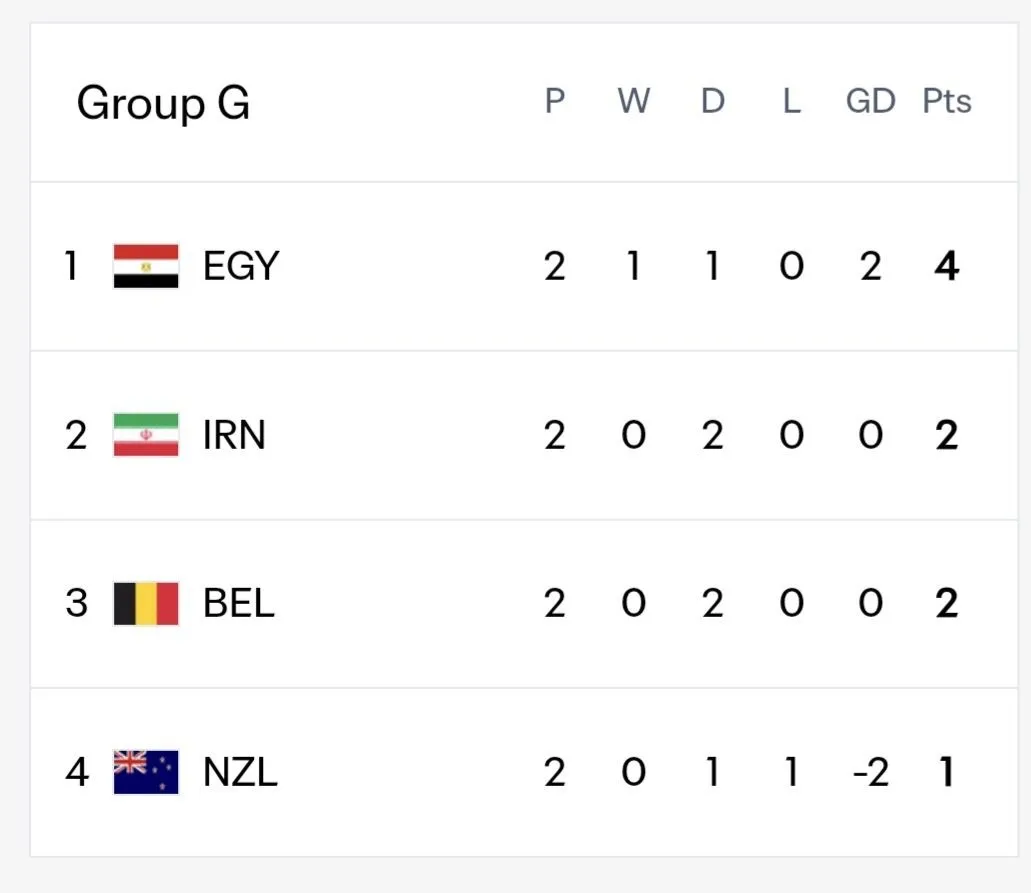The height and width of the screenshot is (893, 1031).
Task: Click the Group G heading
Action: tap(163, 103)
